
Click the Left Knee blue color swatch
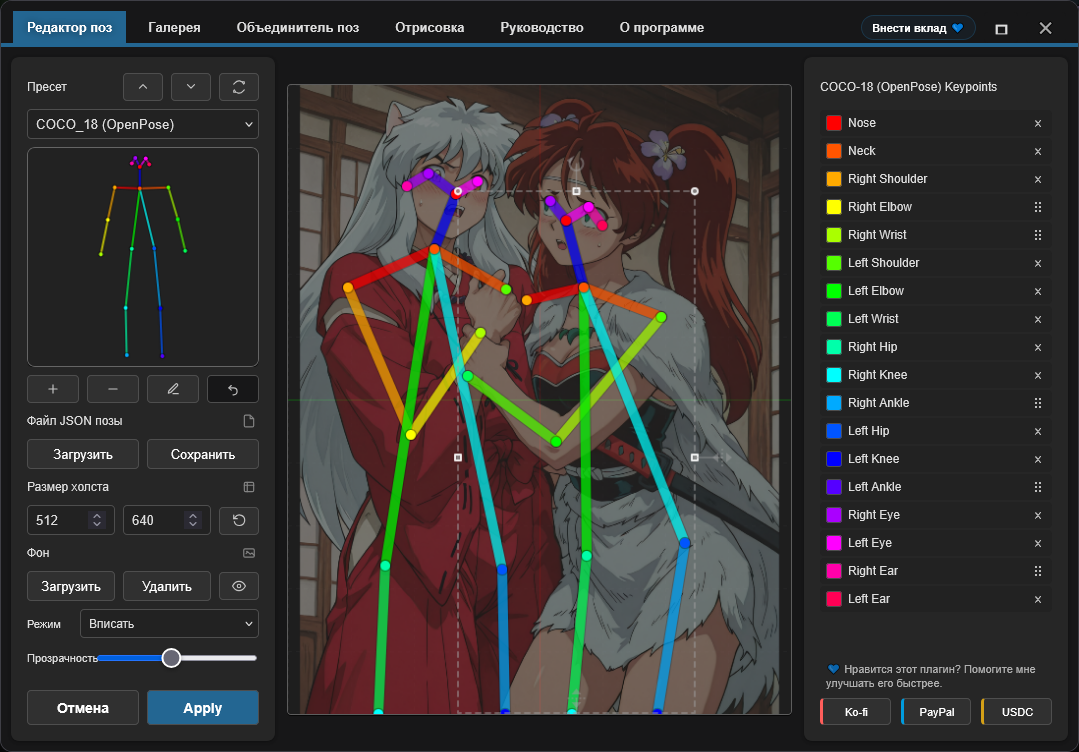click(x=834, y=459)
